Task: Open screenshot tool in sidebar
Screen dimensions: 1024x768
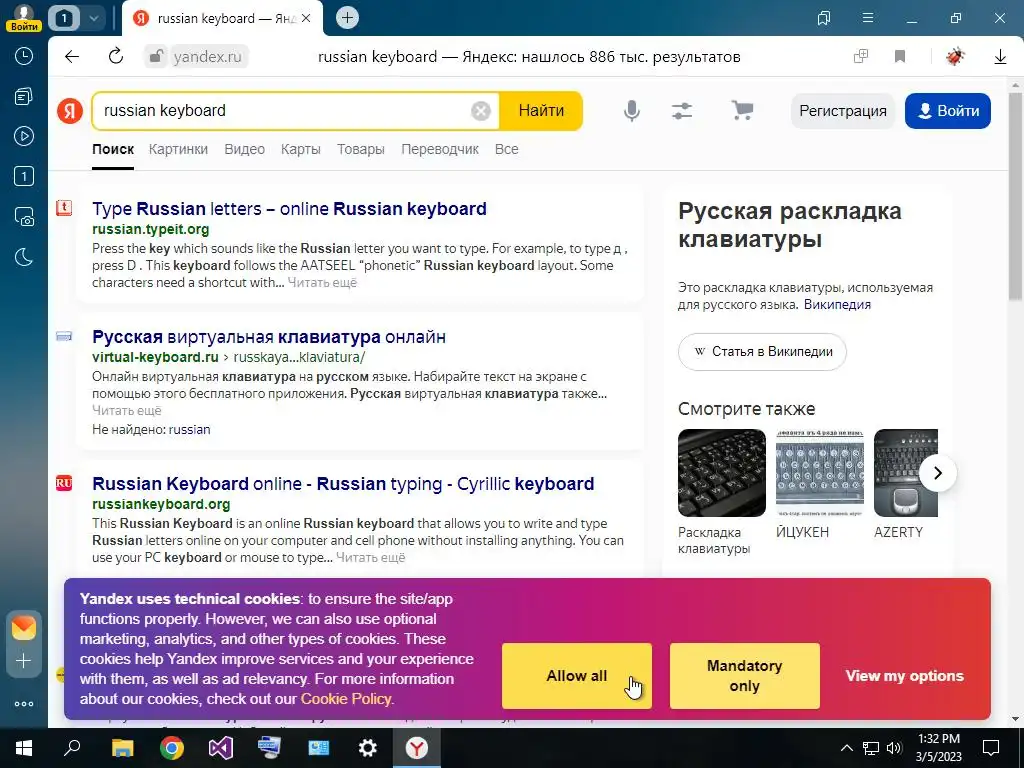Action: coord(24,217)
